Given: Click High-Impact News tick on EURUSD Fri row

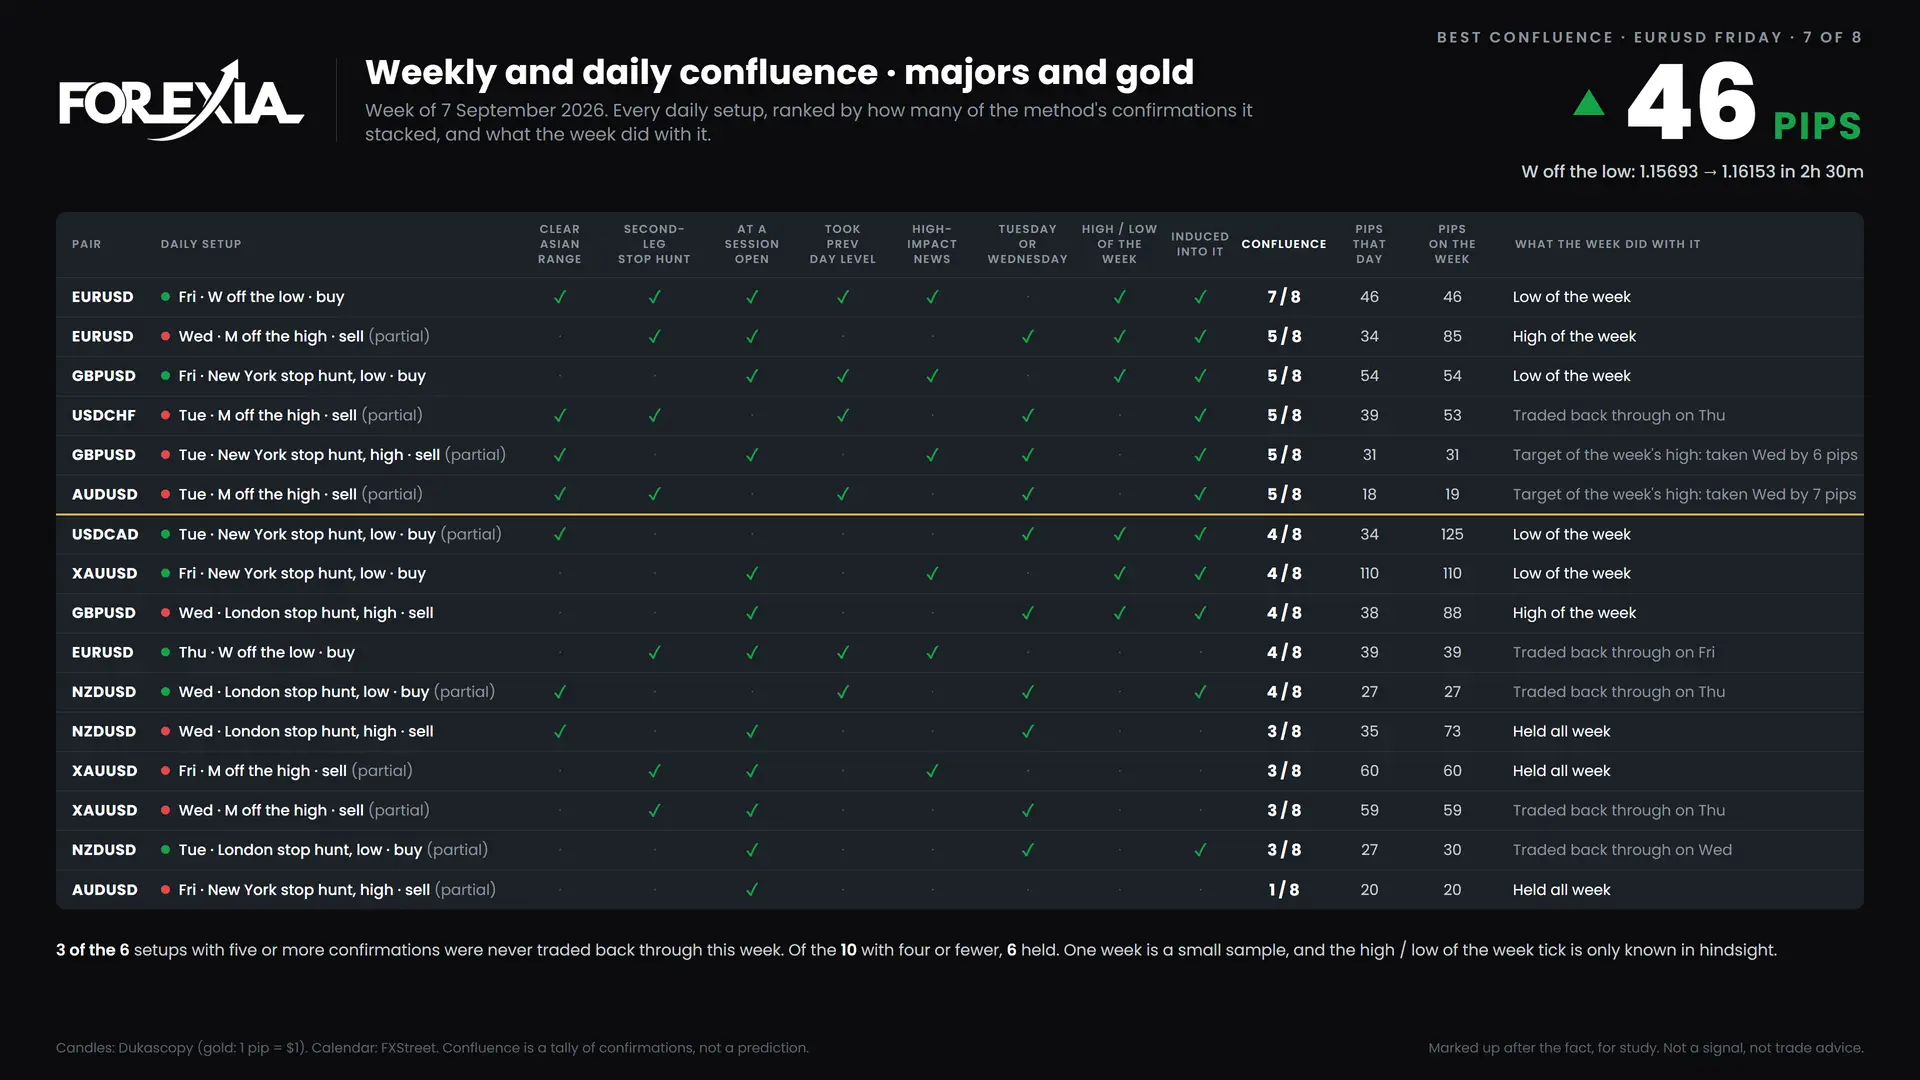Looking at the screenshot, I should (x=932, y=297).
